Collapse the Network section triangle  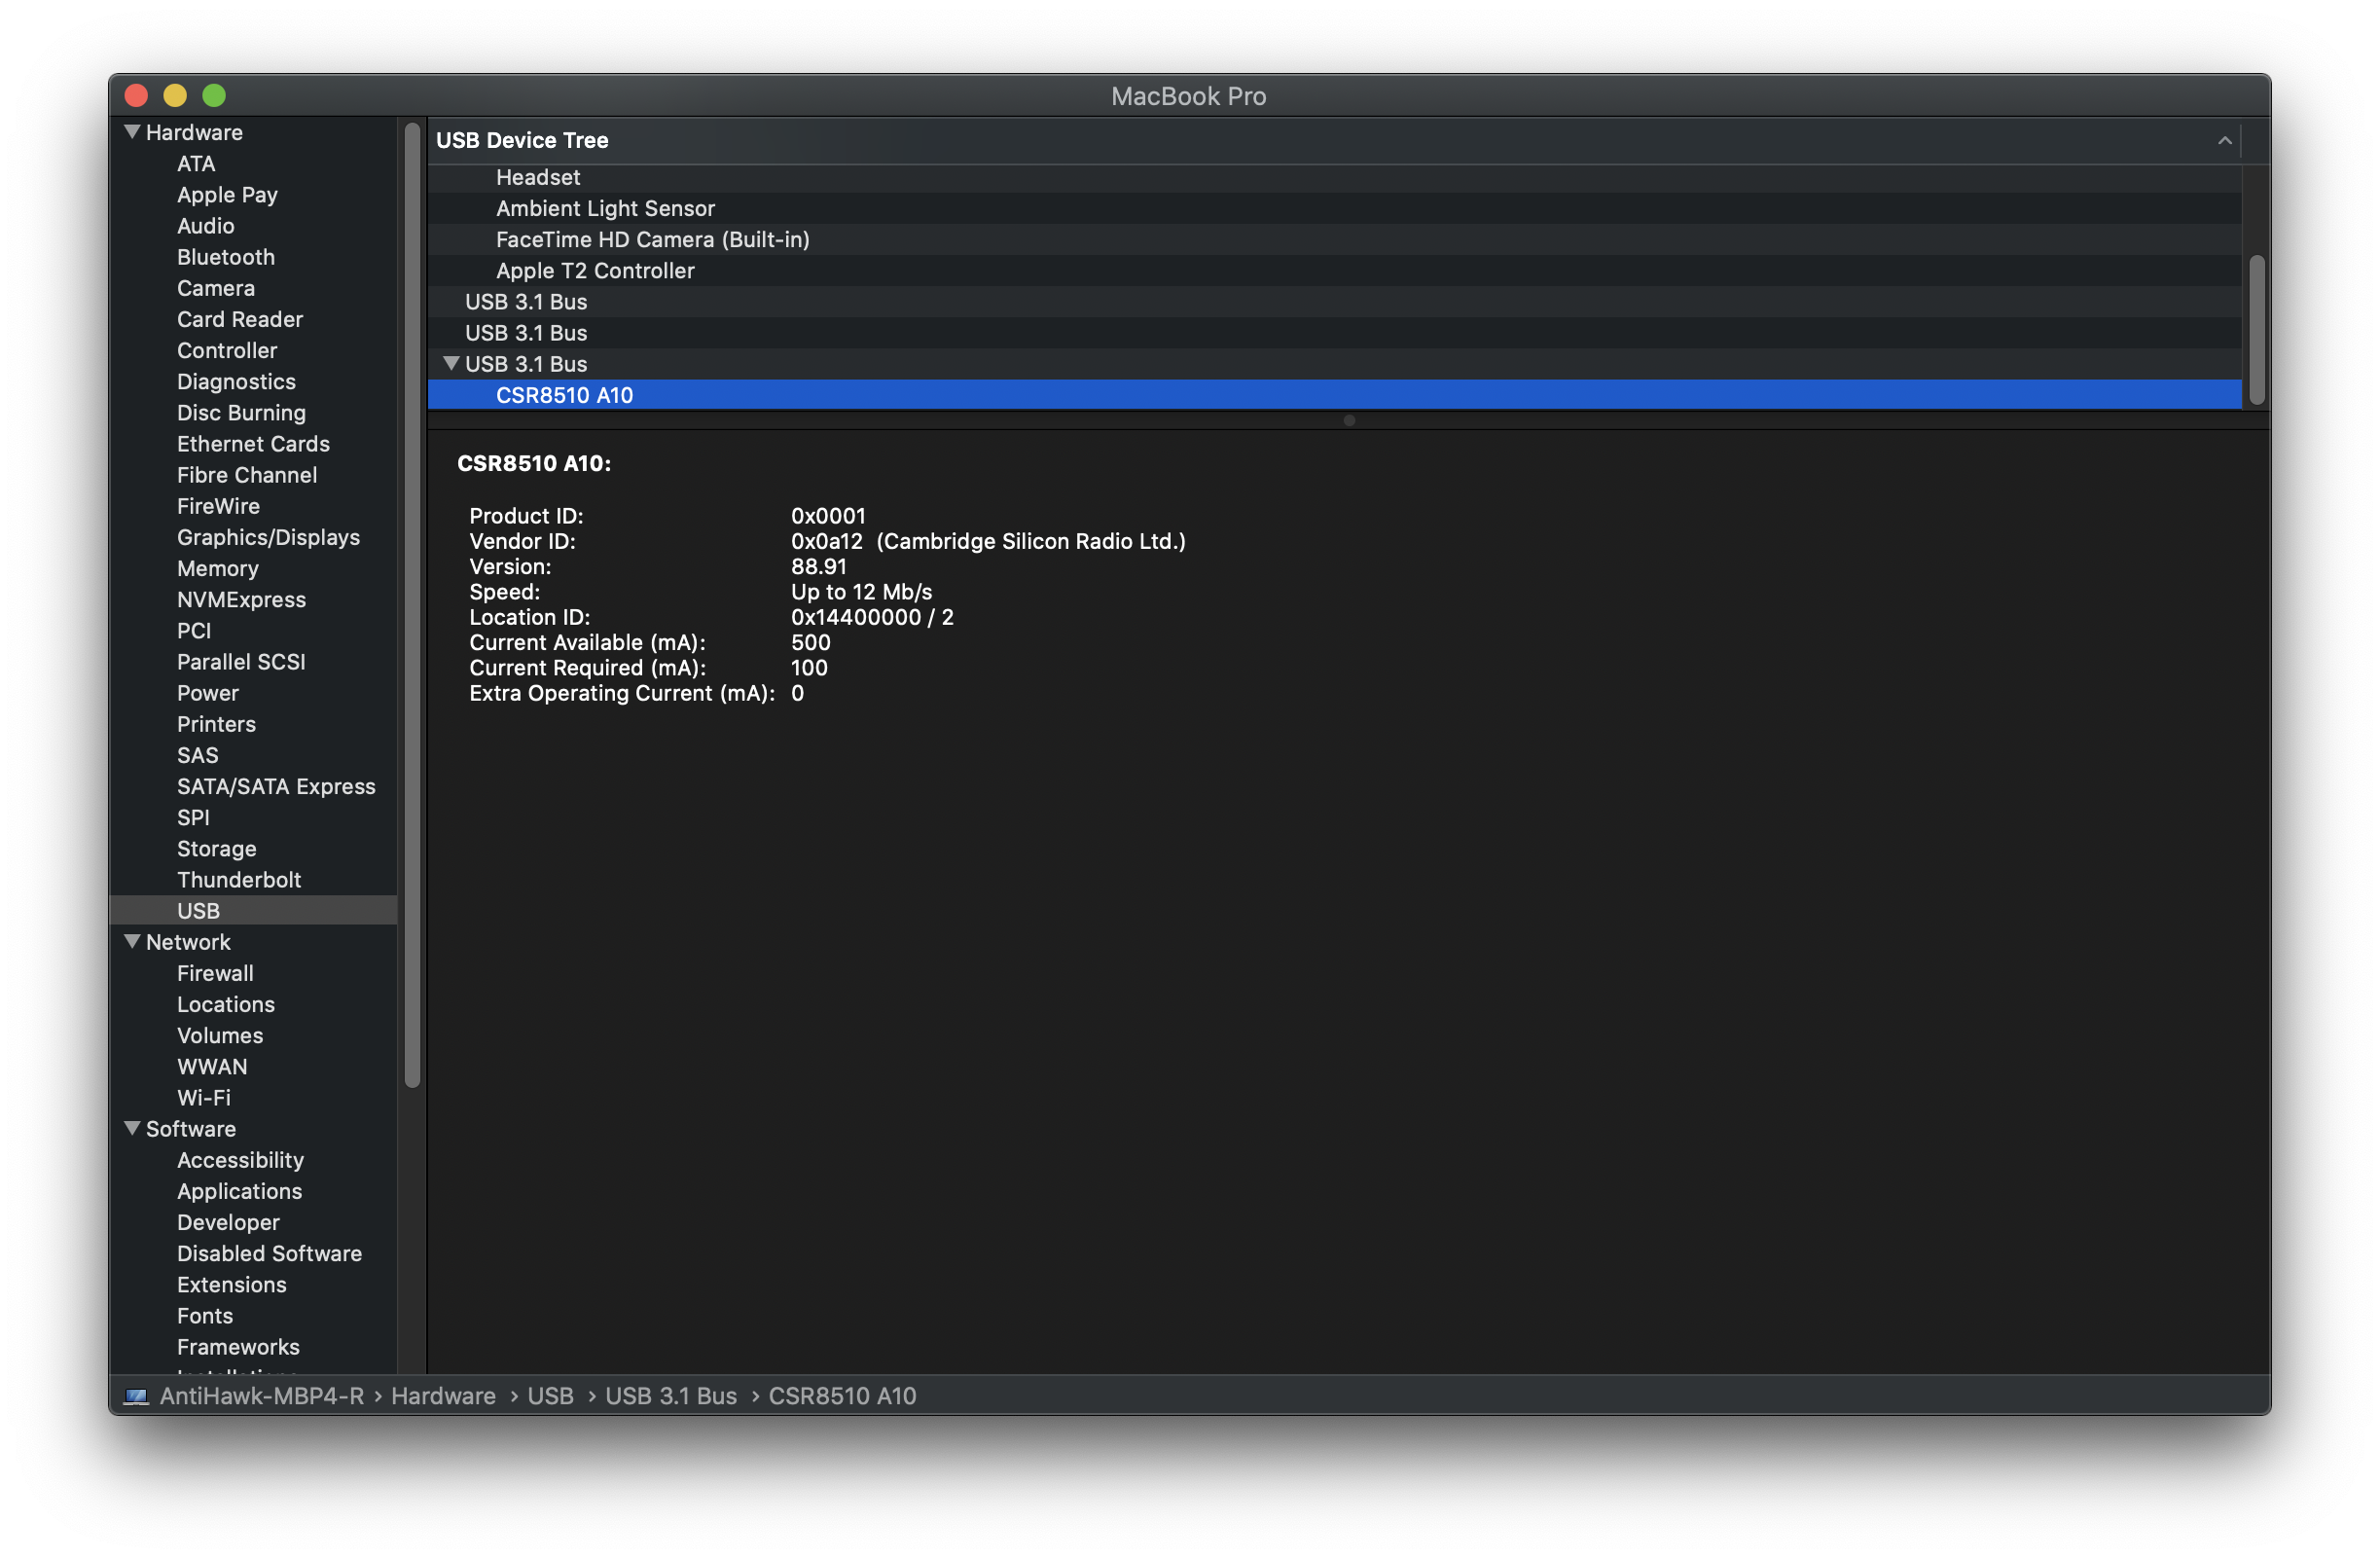coord(132,942)
